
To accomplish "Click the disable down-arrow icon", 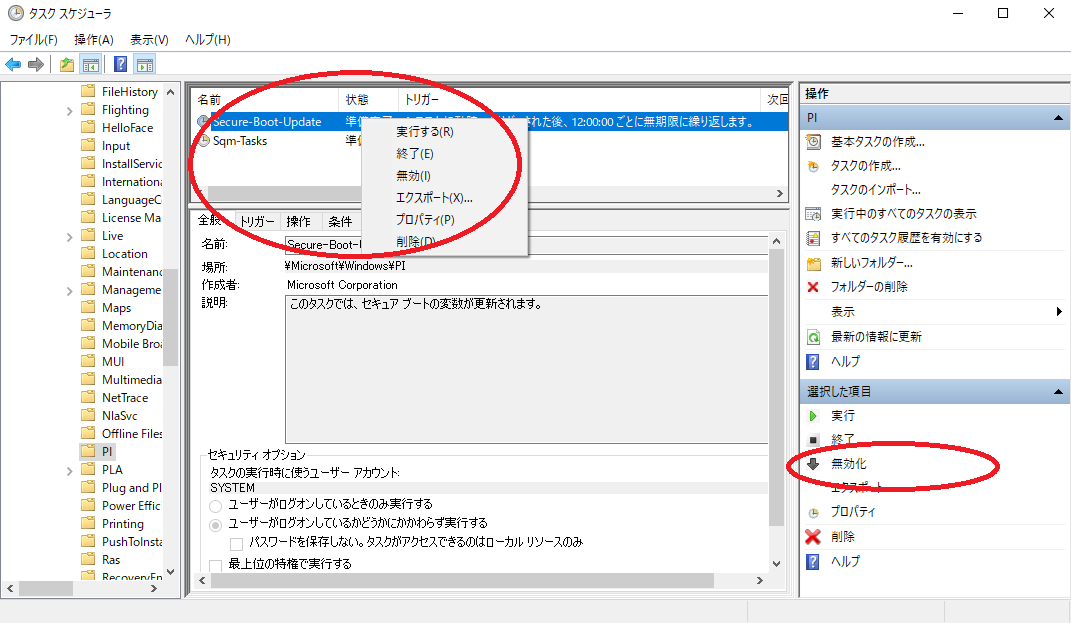I will [813, 464].
